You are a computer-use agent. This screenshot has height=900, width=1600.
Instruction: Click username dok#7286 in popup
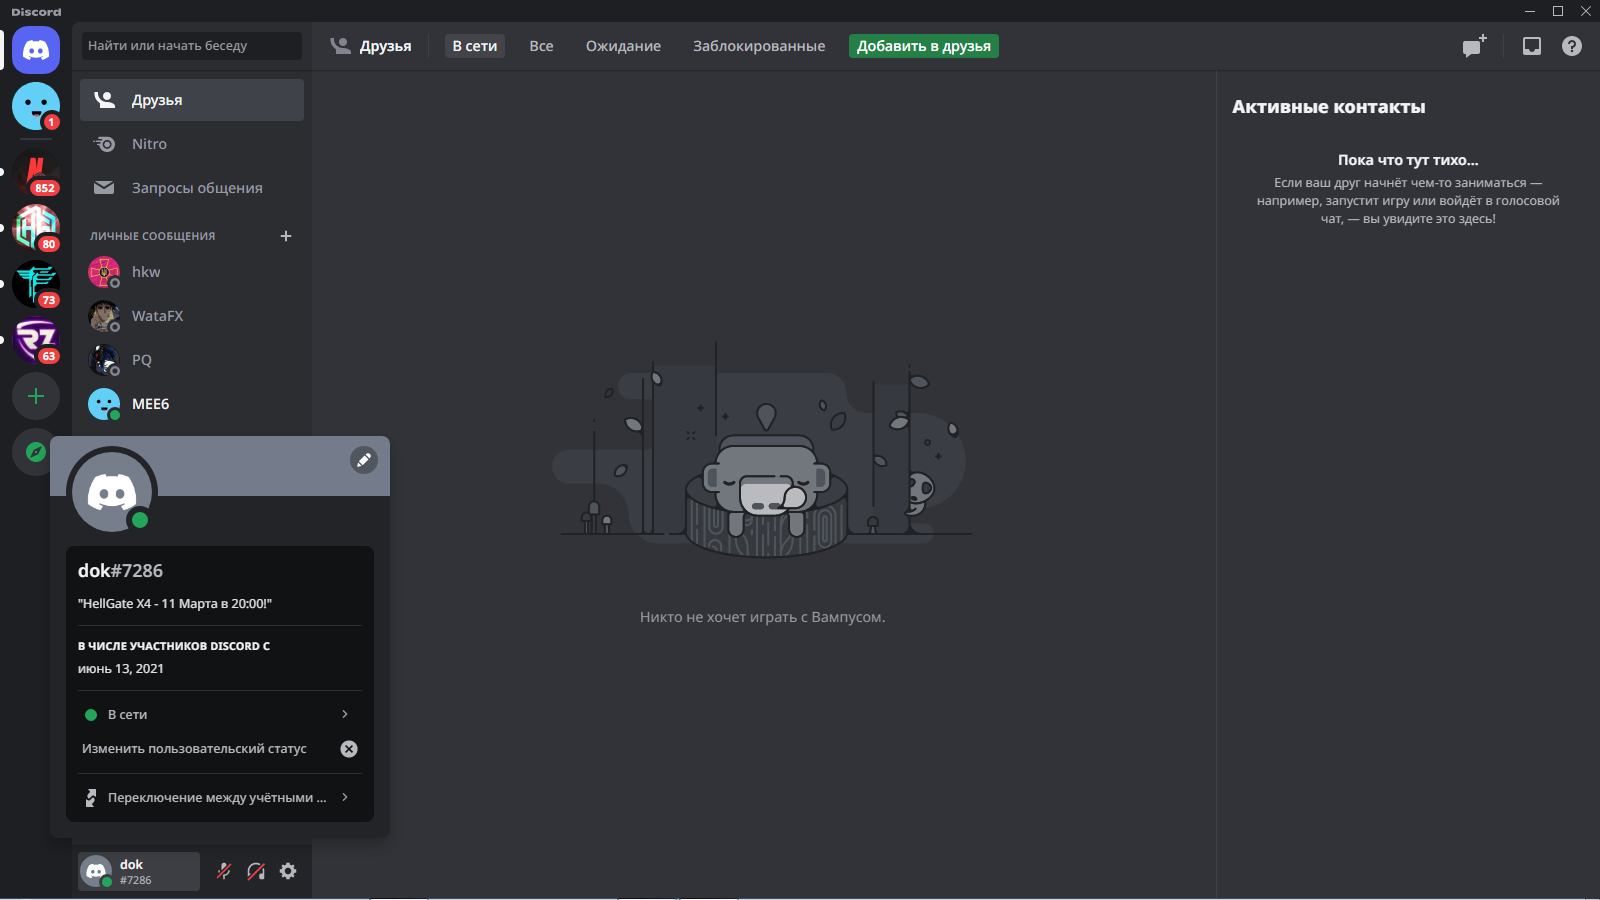point(120,571)
